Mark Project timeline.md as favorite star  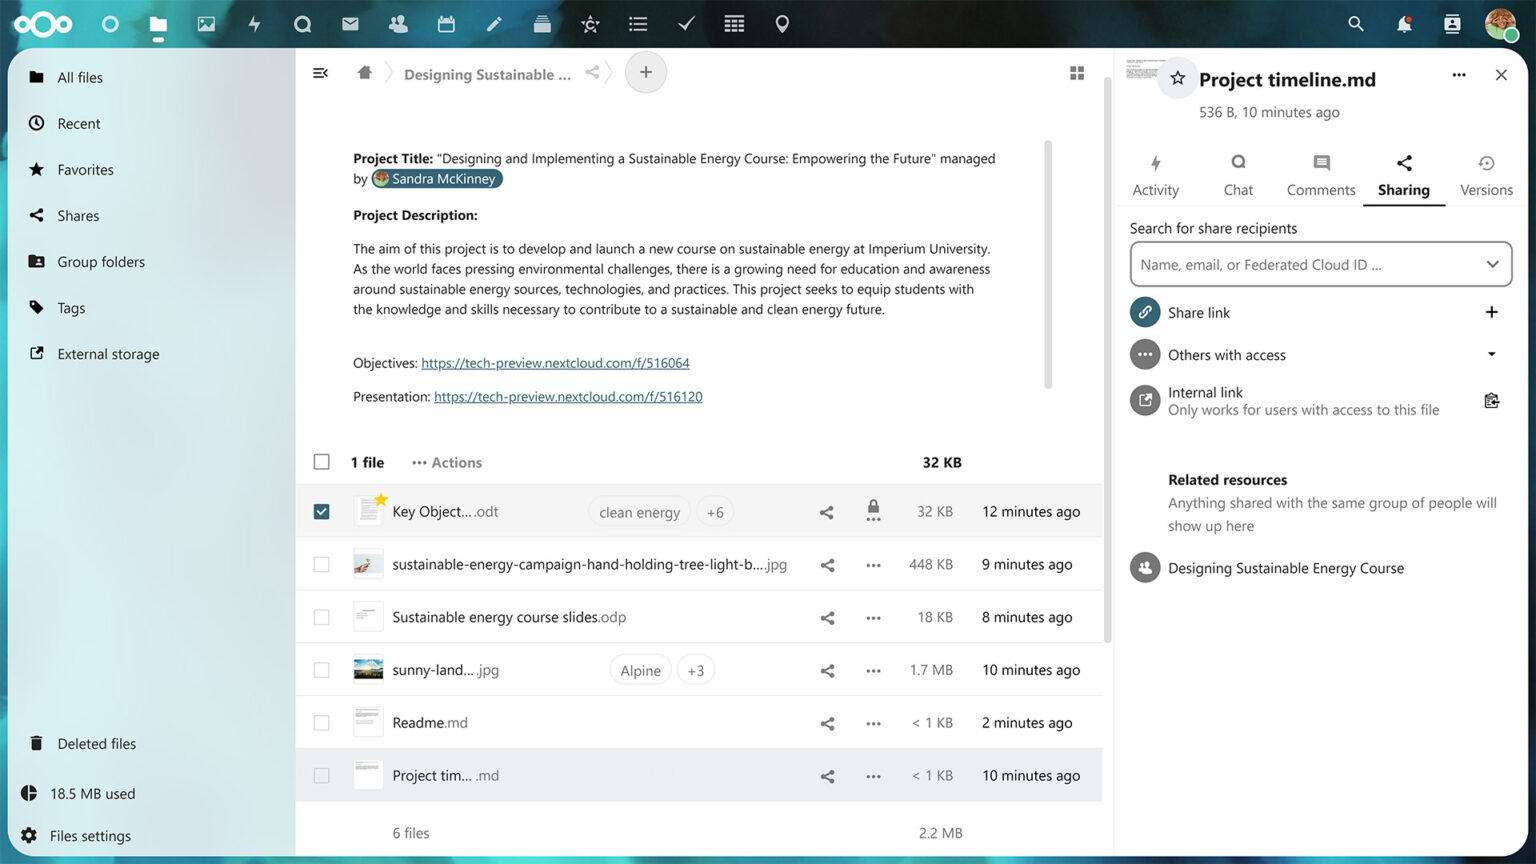(1178, 79)
